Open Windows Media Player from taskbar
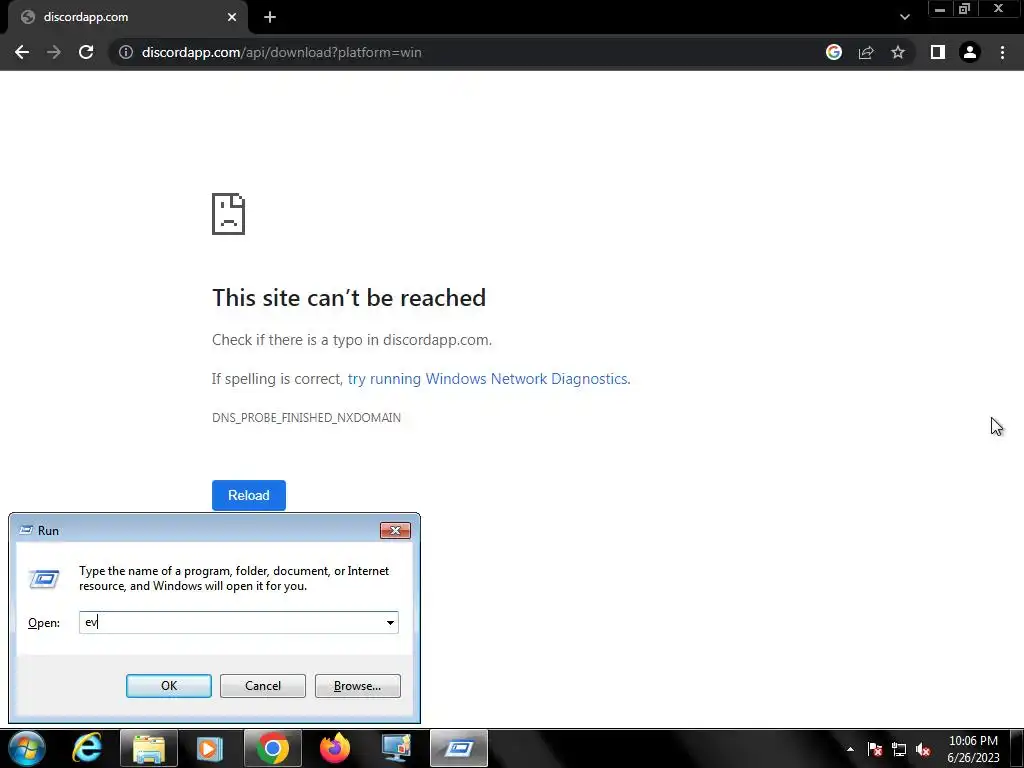The image size is (1024, 768). (210, 748)
